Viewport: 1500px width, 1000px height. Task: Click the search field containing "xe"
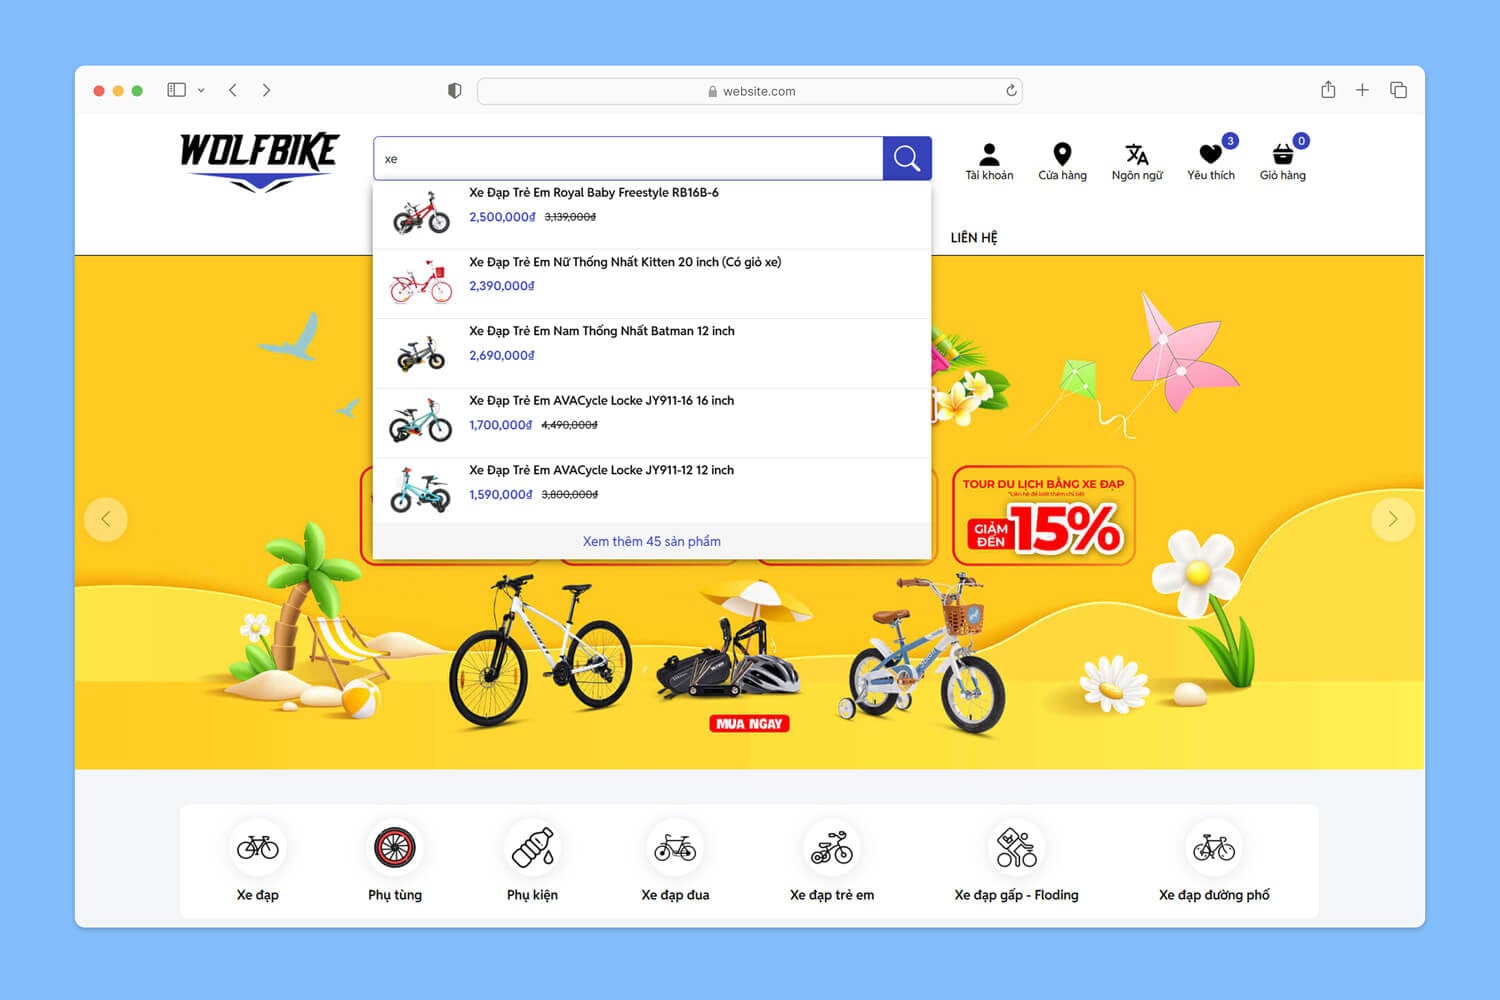point(628,158)
